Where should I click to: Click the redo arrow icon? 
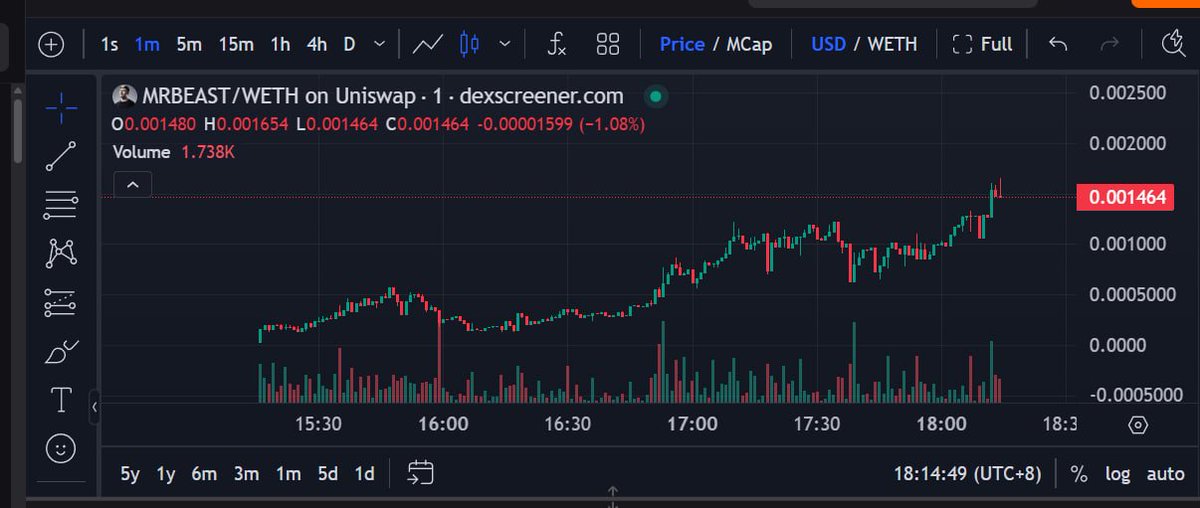pos(1110,44)
